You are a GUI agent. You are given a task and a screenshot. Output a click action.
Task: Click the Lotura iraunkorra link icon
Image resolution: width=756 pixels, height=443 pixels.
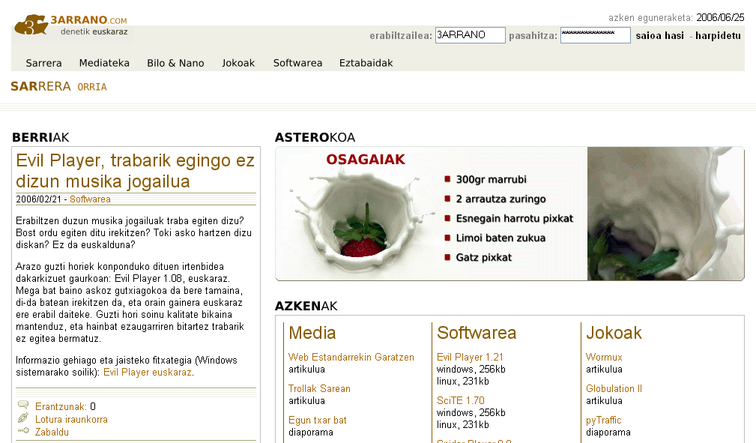pos(23,418)
